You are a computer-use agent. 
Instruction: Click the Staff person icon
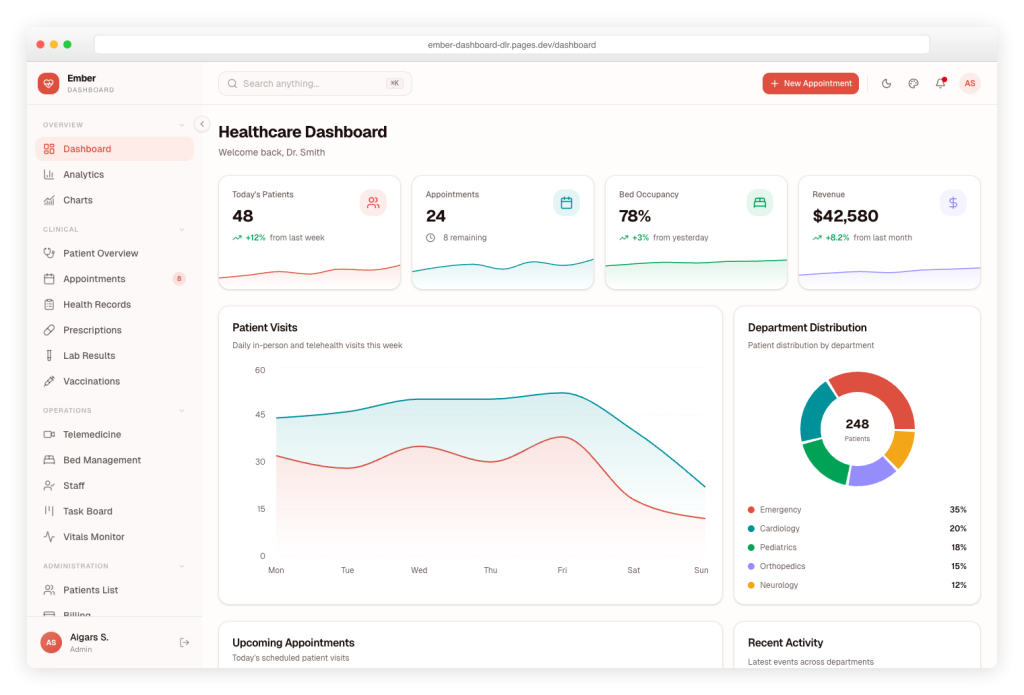[x=49, y=485]
